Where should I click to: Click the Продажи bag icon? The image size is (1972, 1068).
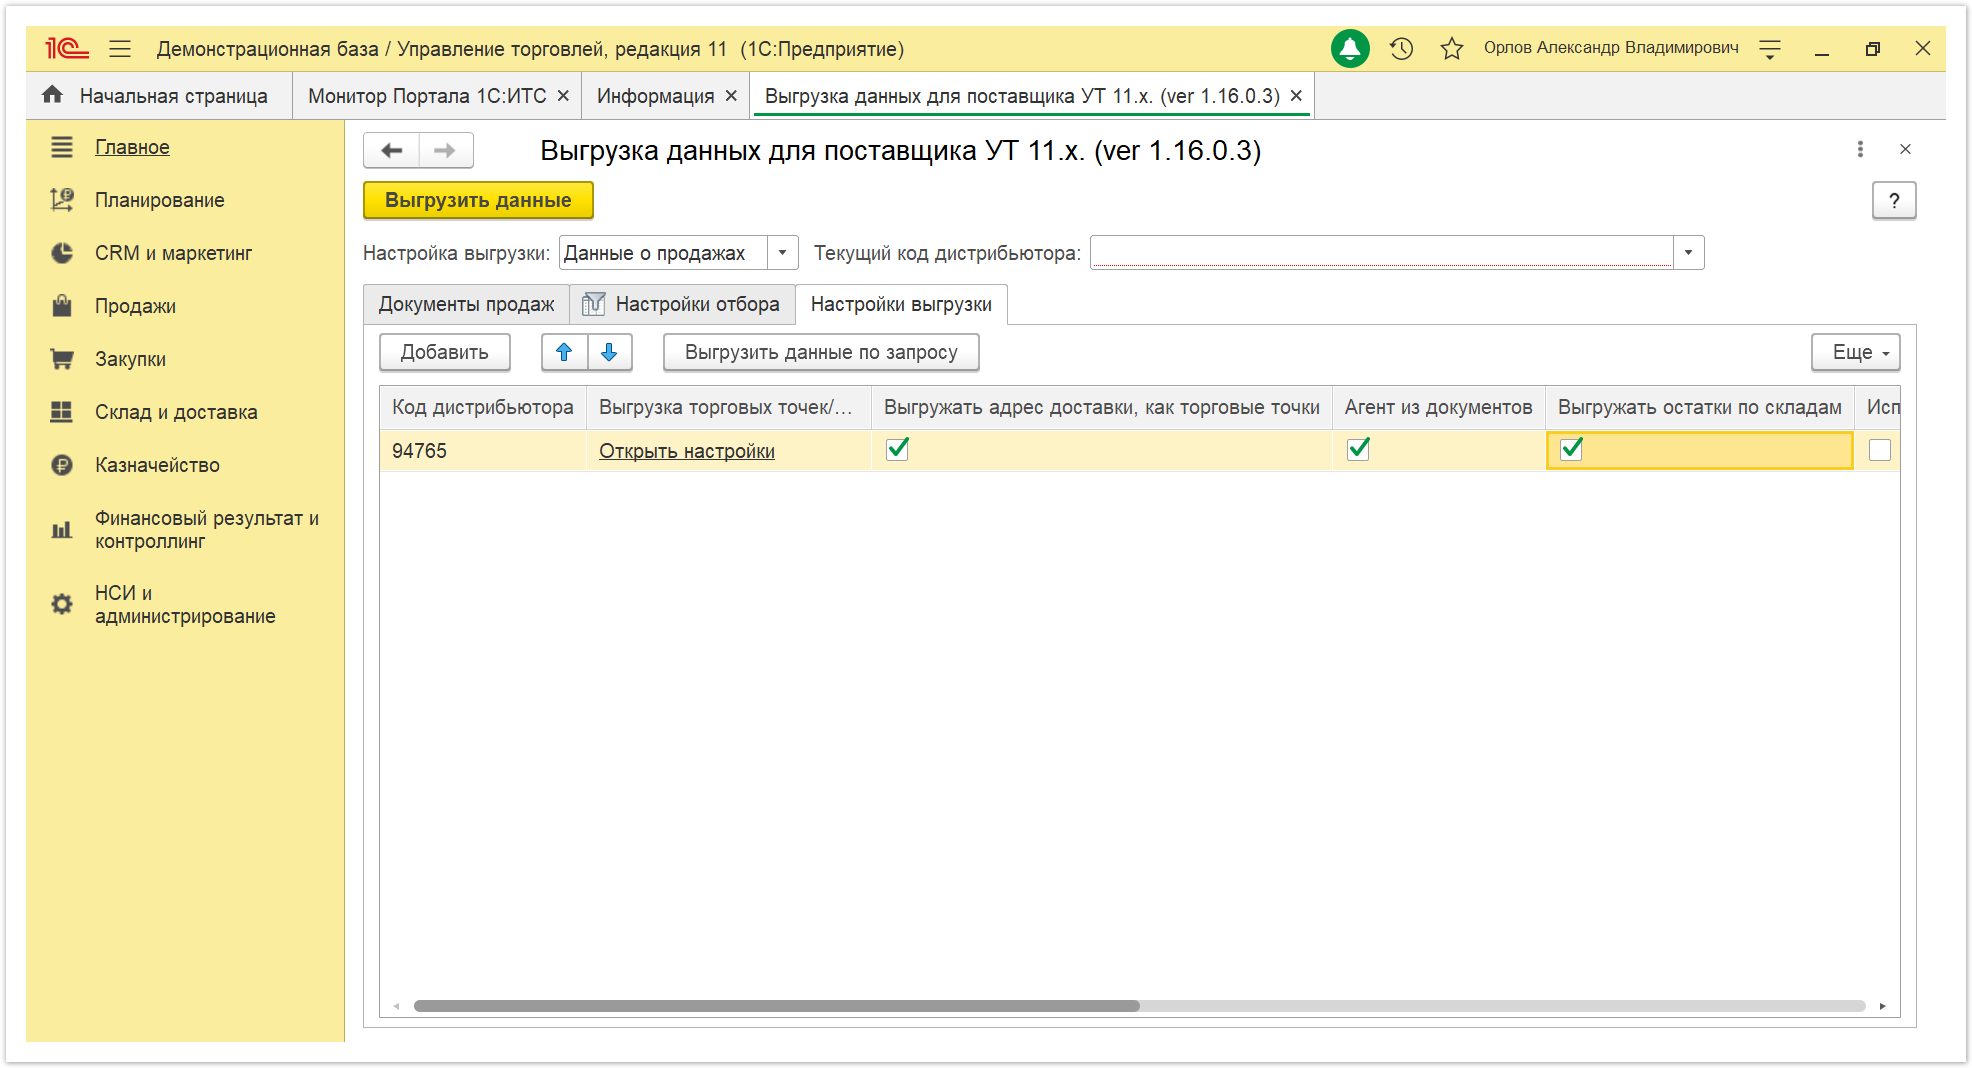[62, 306]
